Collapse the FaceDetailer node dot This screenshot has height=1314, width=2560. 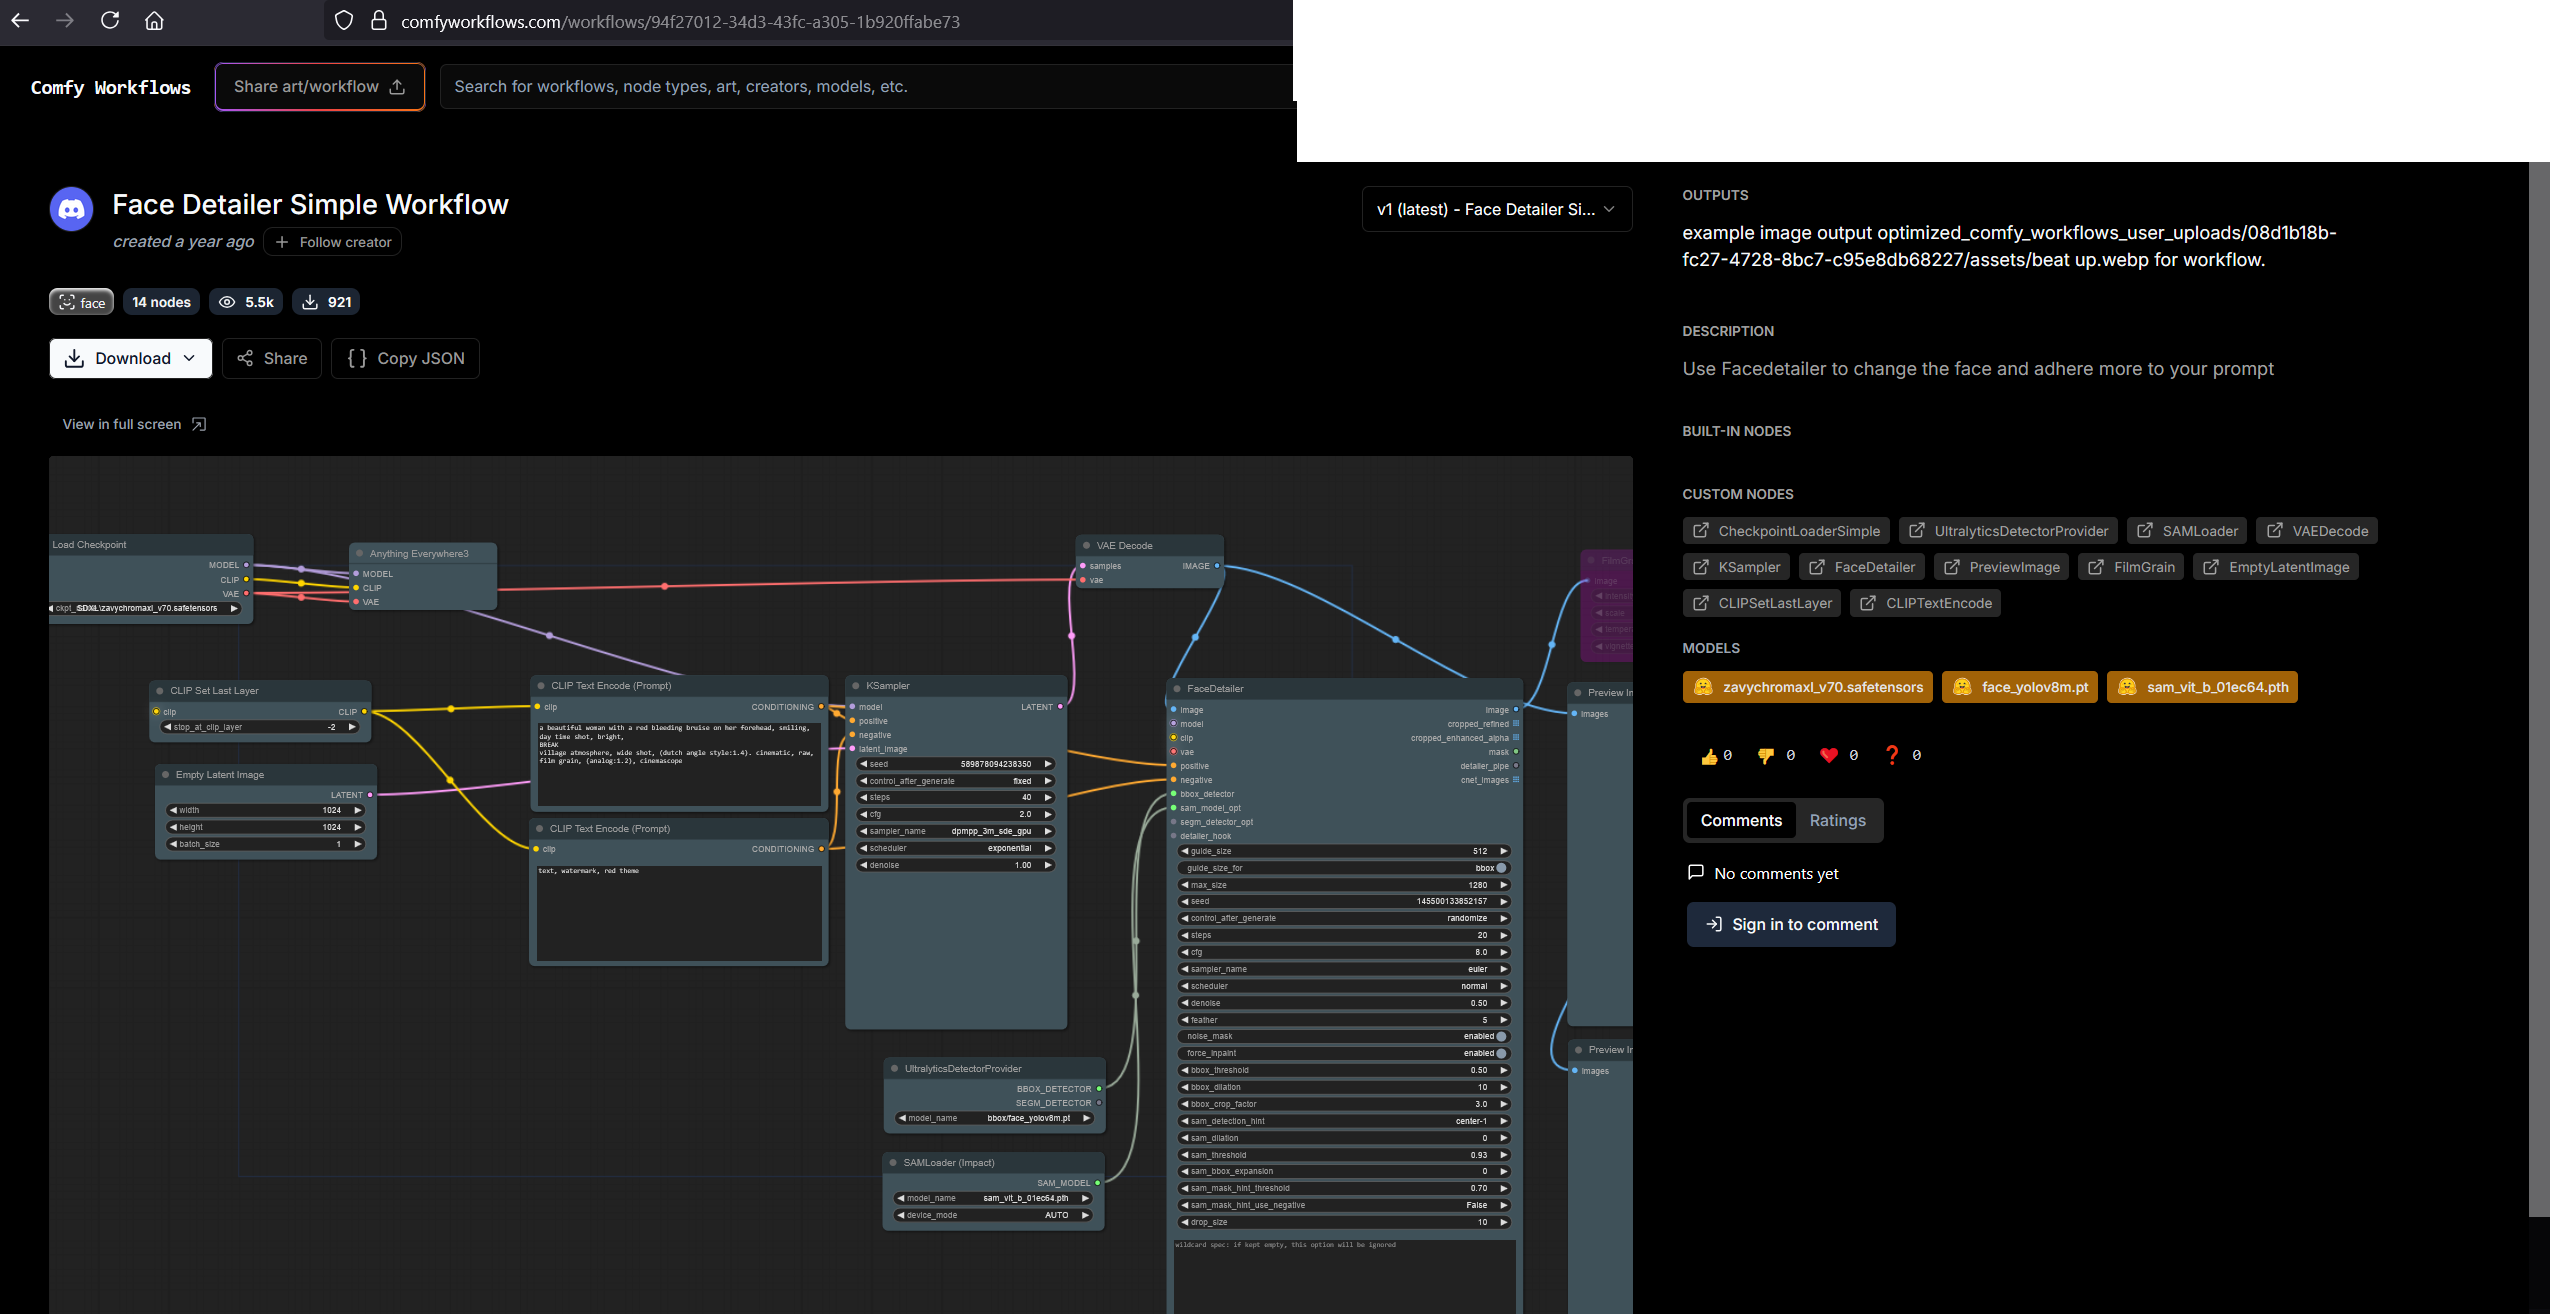pos(1177,689)
